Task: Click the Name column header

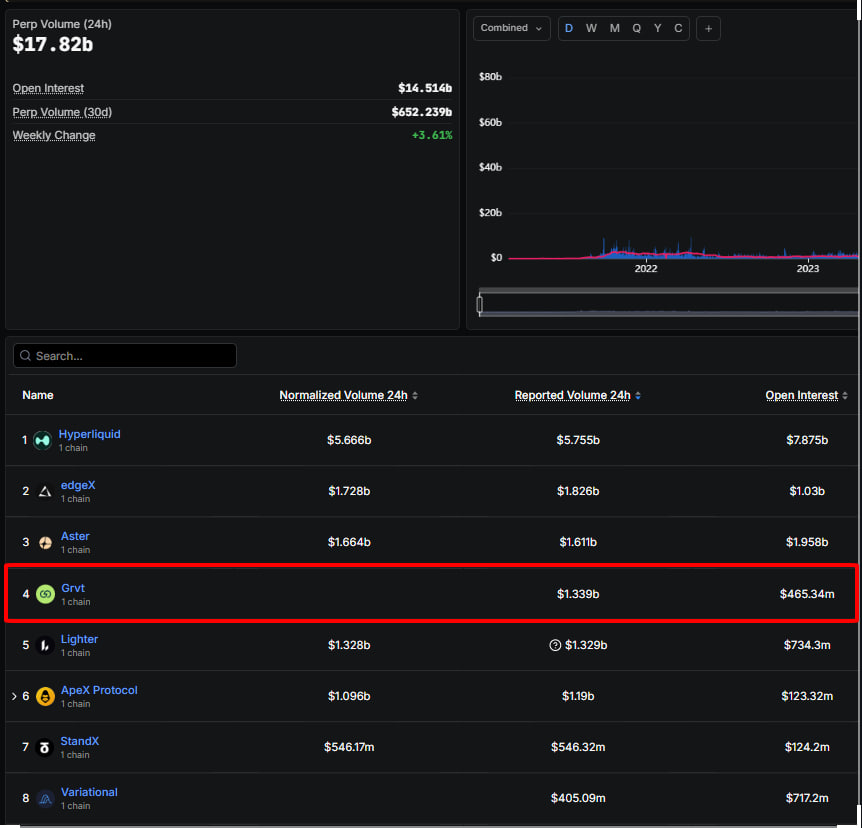Action: [x=38, y=395]
